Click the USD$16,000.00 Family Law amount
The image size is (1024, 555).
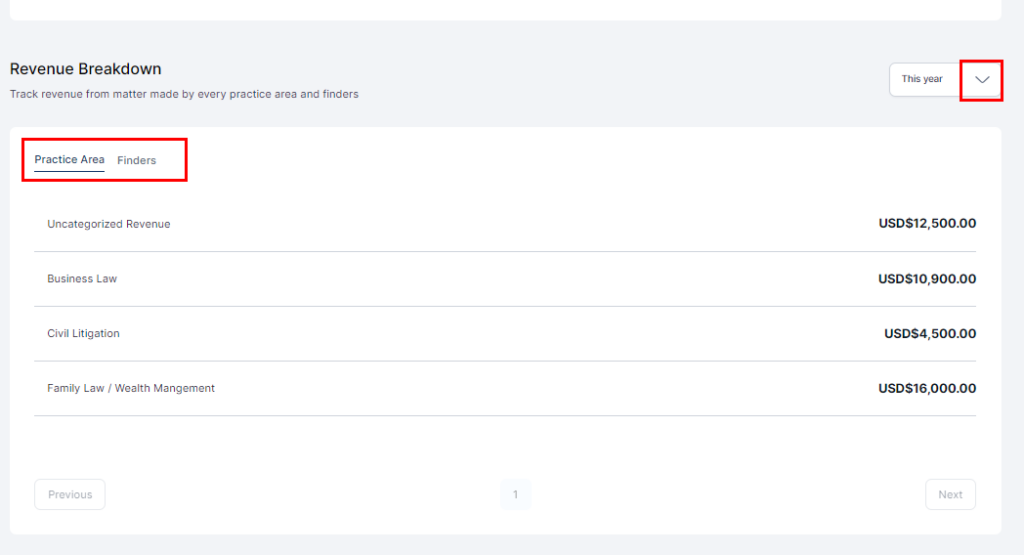pyautogui.click(x=927, y=388)
